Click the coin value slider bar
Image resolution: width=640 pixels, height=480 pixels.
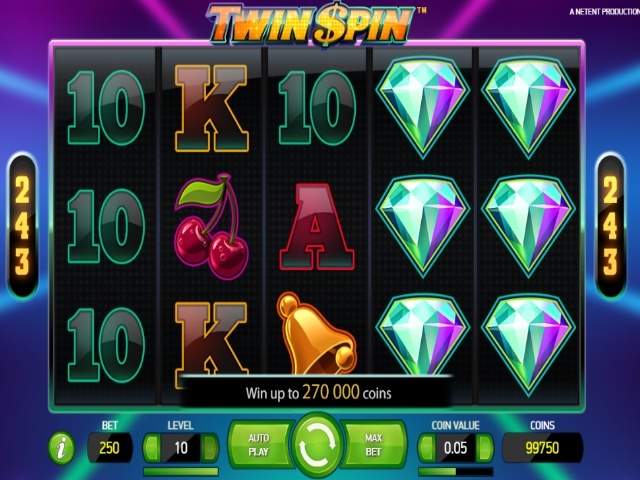tap(456, 472)
